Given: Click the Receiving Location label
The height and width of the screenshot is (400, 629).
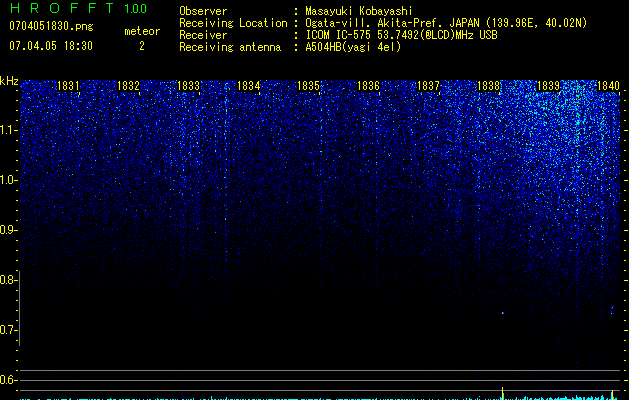Looking at the screenshot, I should [x=233, y=23].
